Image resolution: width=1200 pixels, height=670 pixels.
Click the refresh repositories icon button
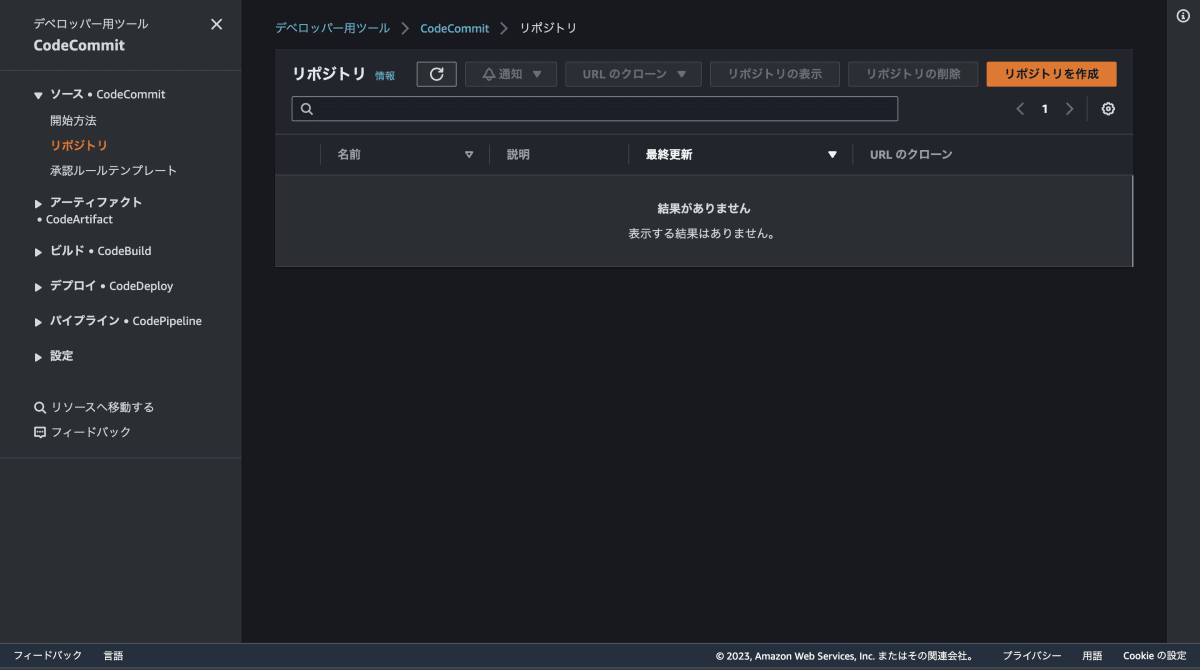coord(436,74)
